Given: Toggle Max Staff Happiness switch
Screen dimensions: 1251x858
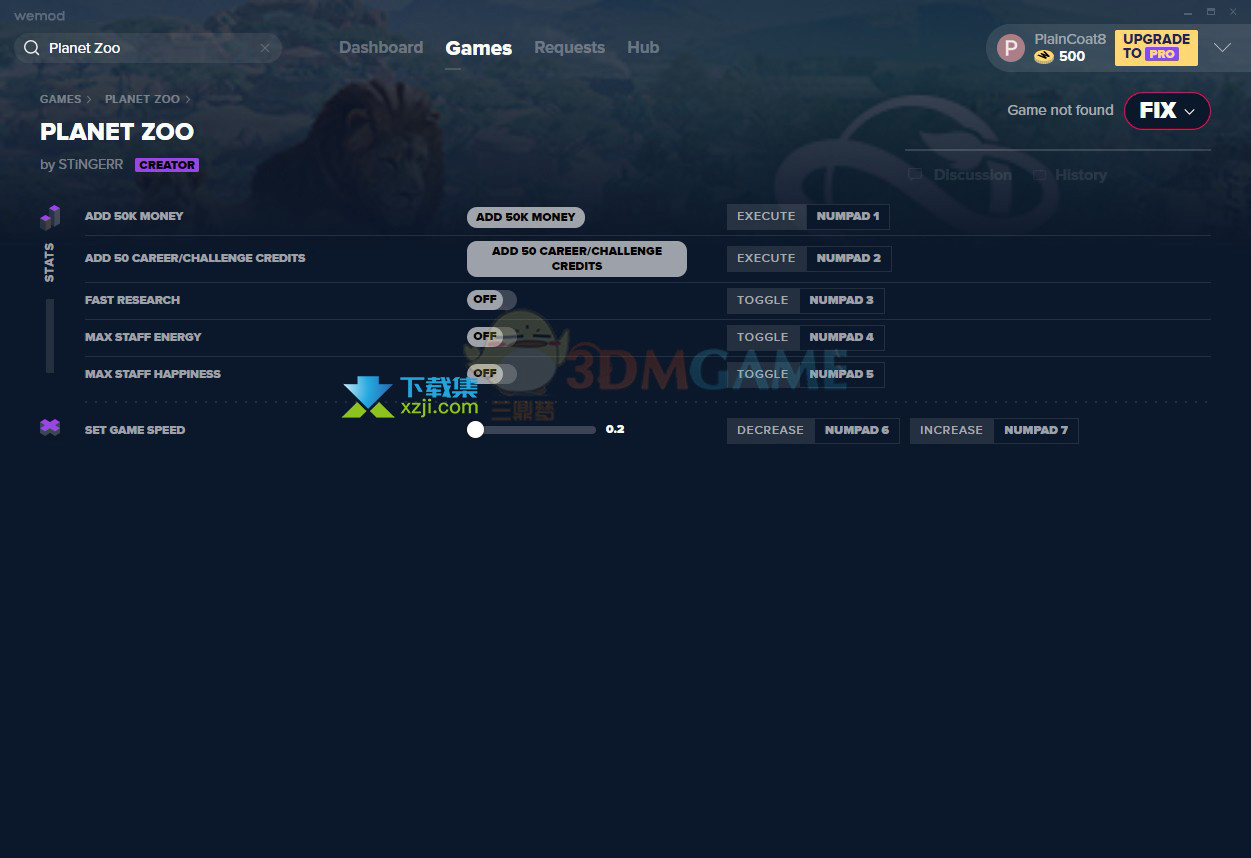Looking at the screenshot, I should pos(492,374).
